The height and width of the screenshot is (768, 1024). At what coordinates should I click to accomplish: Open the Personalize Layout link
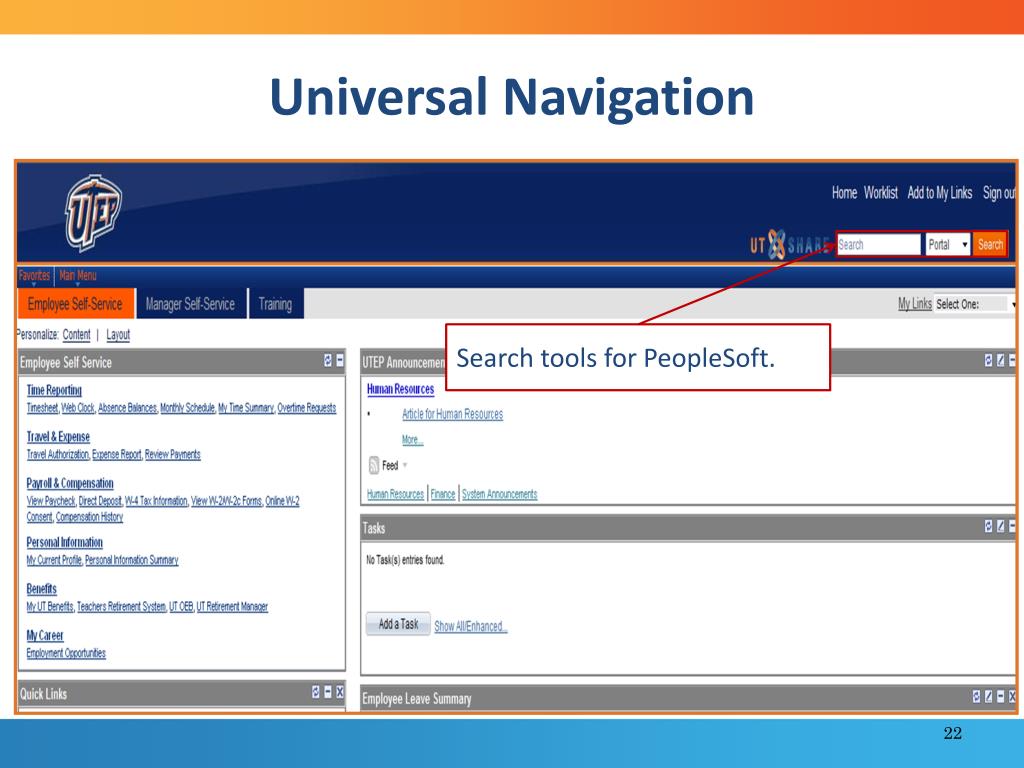tap(118, 334)
